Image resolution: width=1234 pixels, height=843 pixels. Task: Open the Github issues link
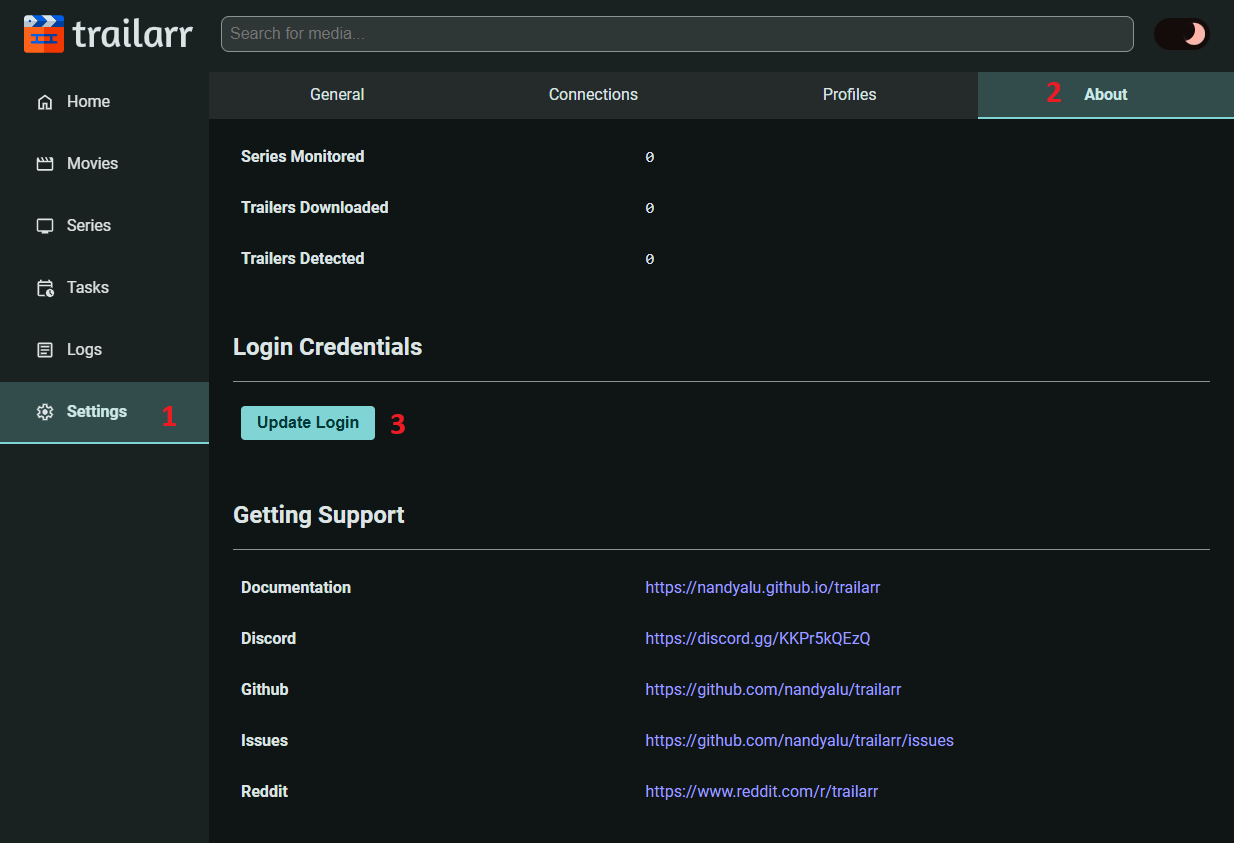point(799,741)
